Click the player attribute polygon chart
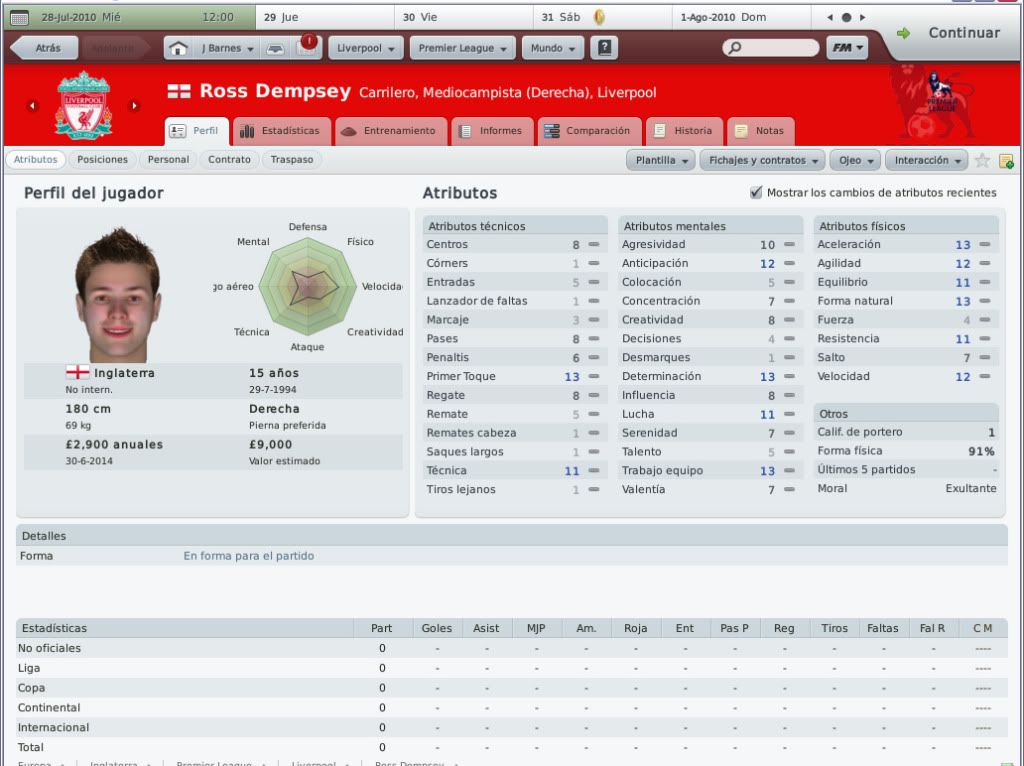Screen dimensions: 1024x766 pos(308,287)
